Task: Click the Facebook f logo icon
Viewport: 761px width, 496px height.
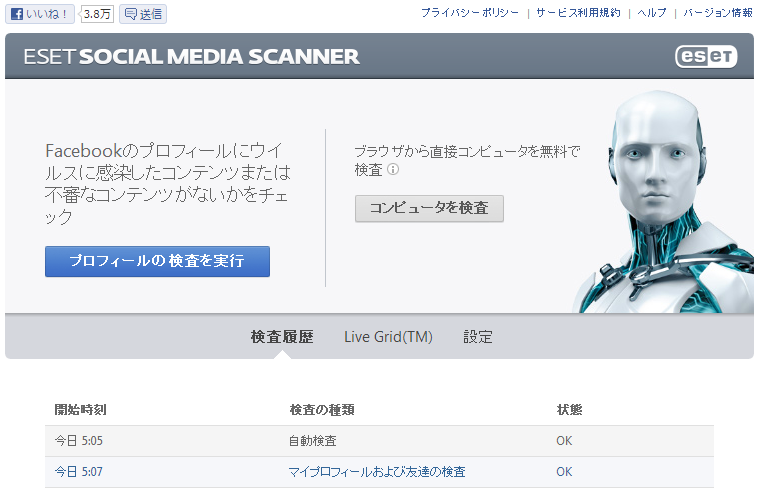Action: pos(17,14)
